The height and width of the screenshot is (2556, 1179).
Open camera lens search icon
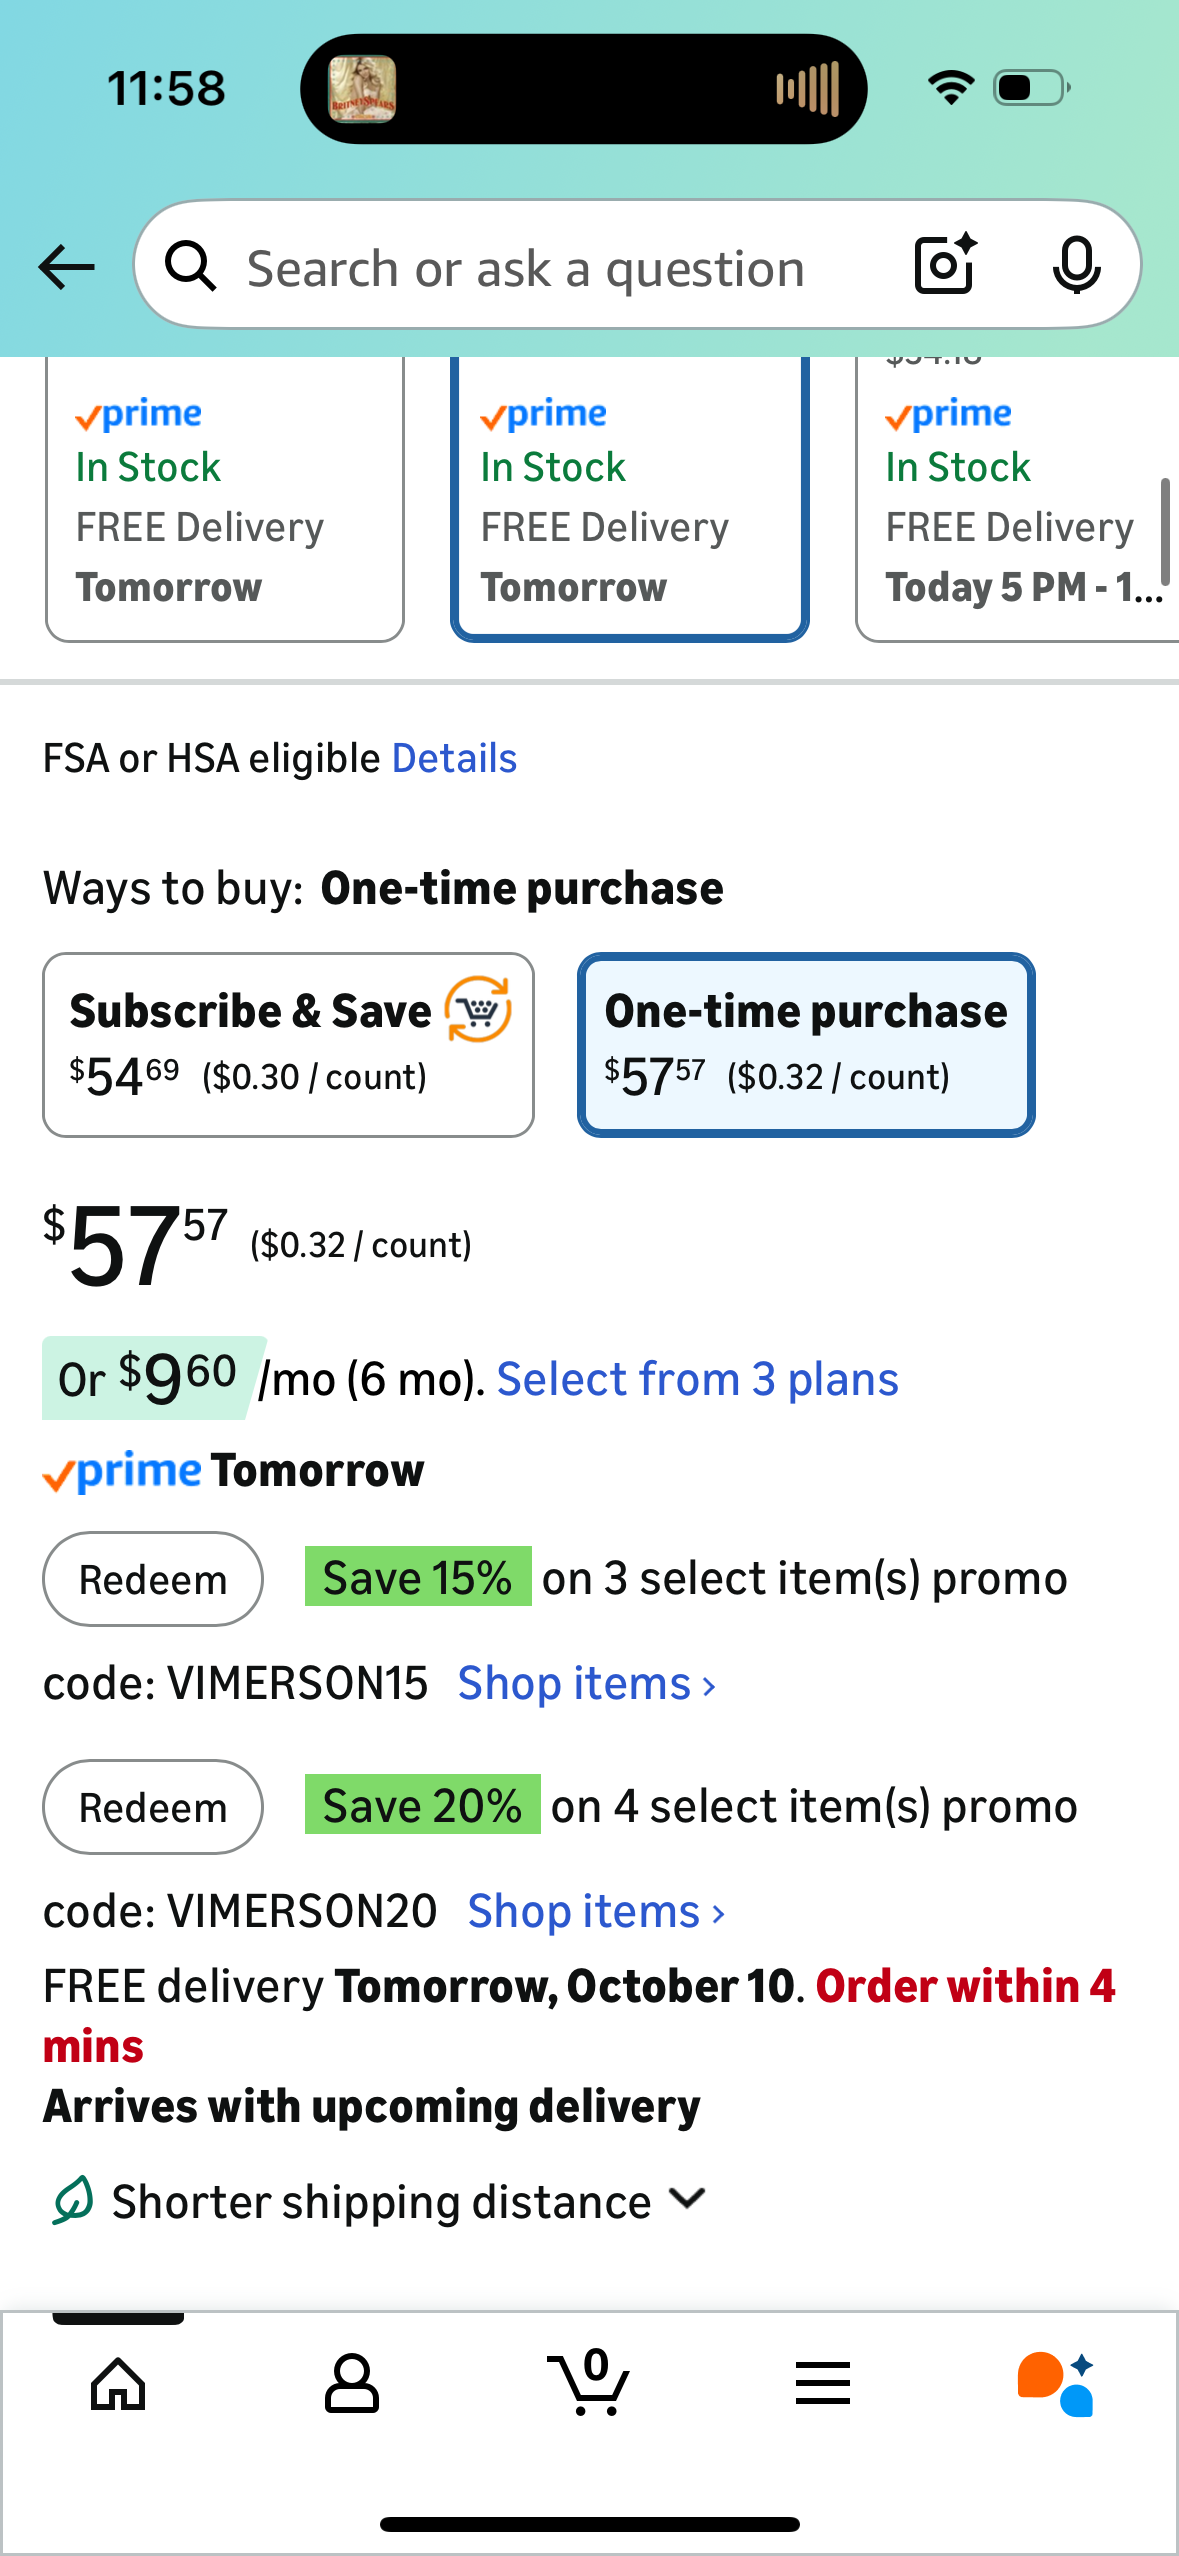(x=945, y=265)
